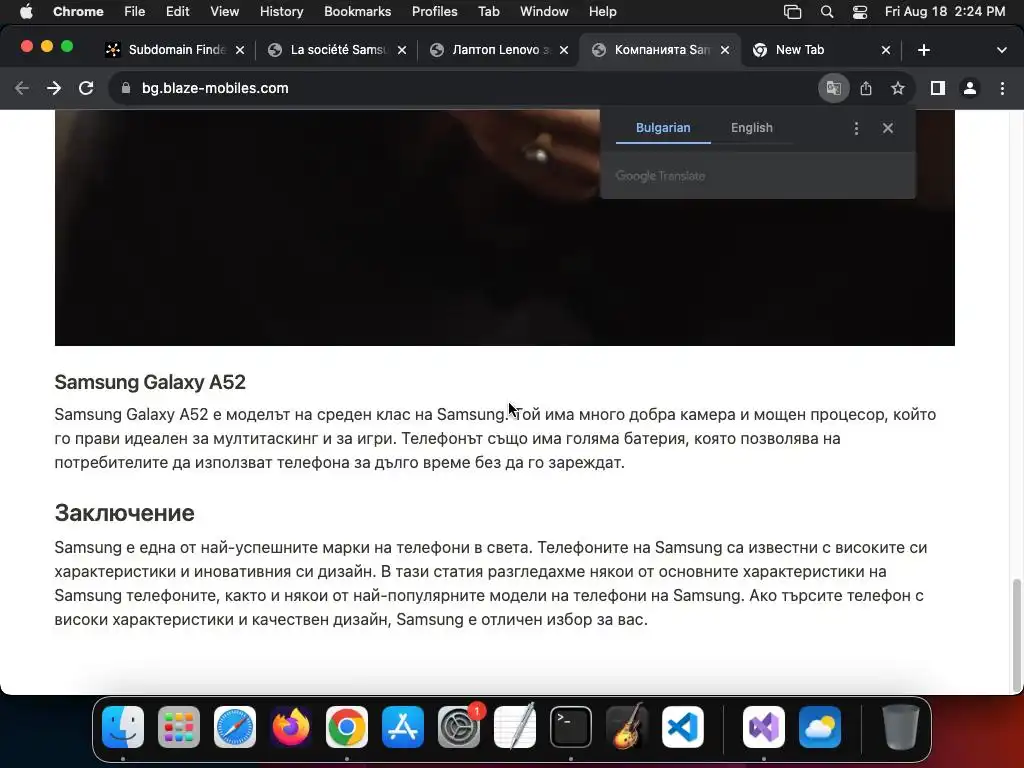The image size is (1024, 768).
Task: Close the New Tab tab
Action: [886, 50]
